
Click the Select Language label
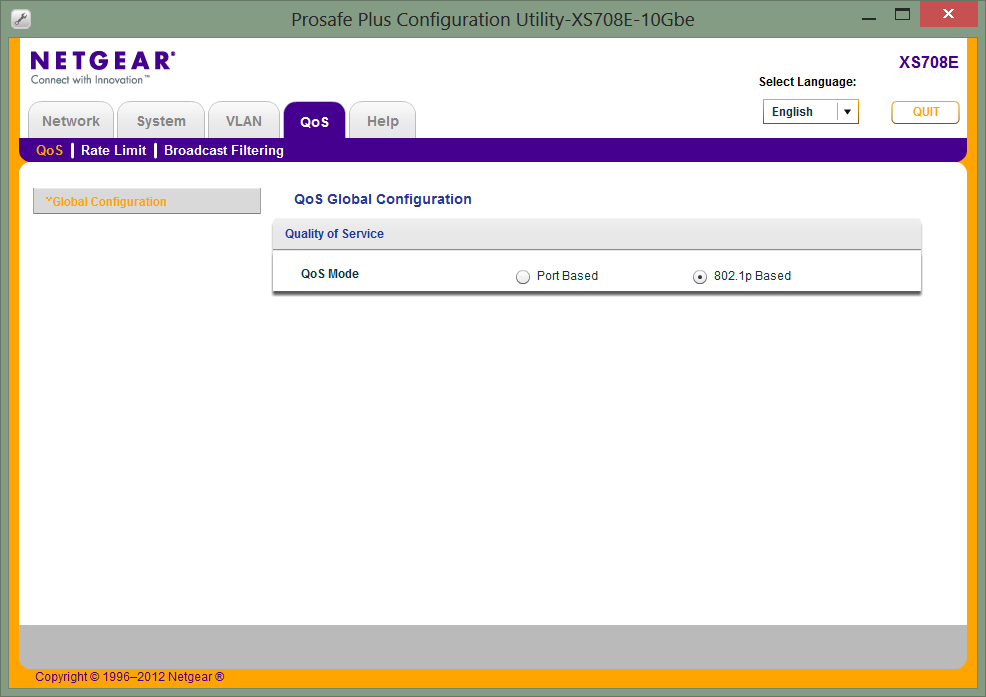pos(807,82)
